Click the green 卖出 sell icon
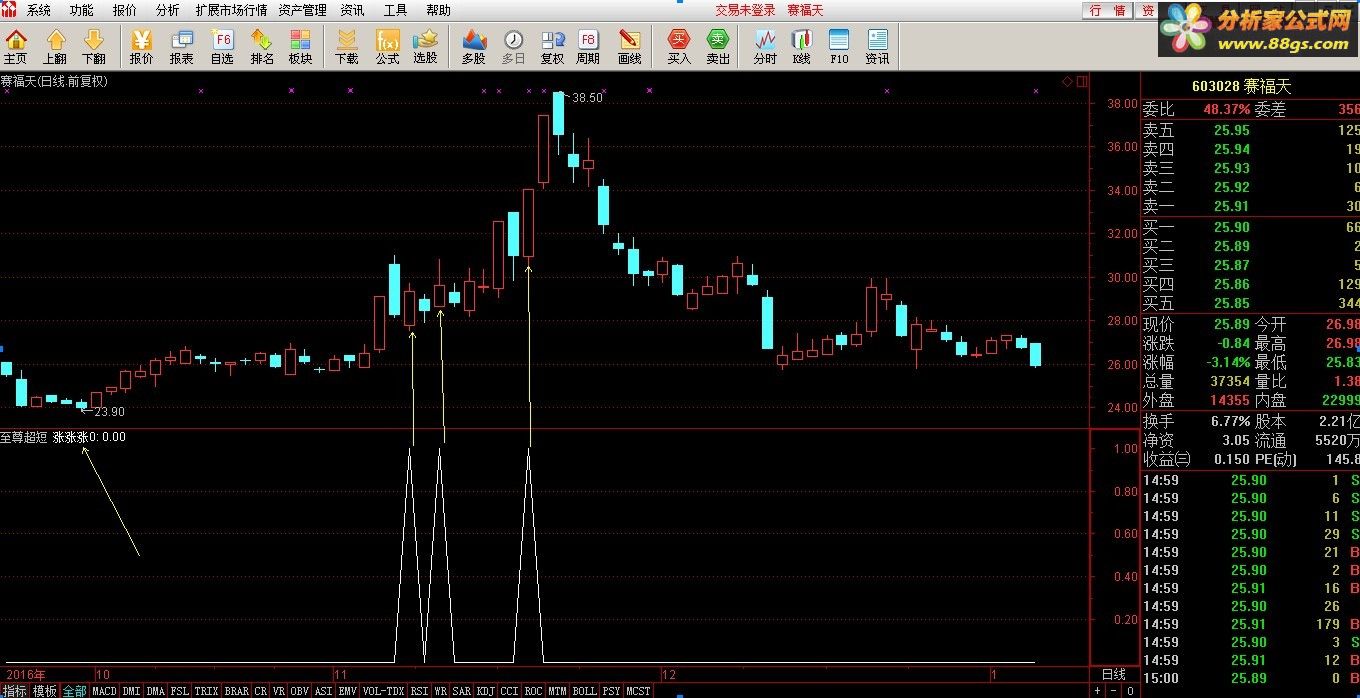 pos(718,47)
